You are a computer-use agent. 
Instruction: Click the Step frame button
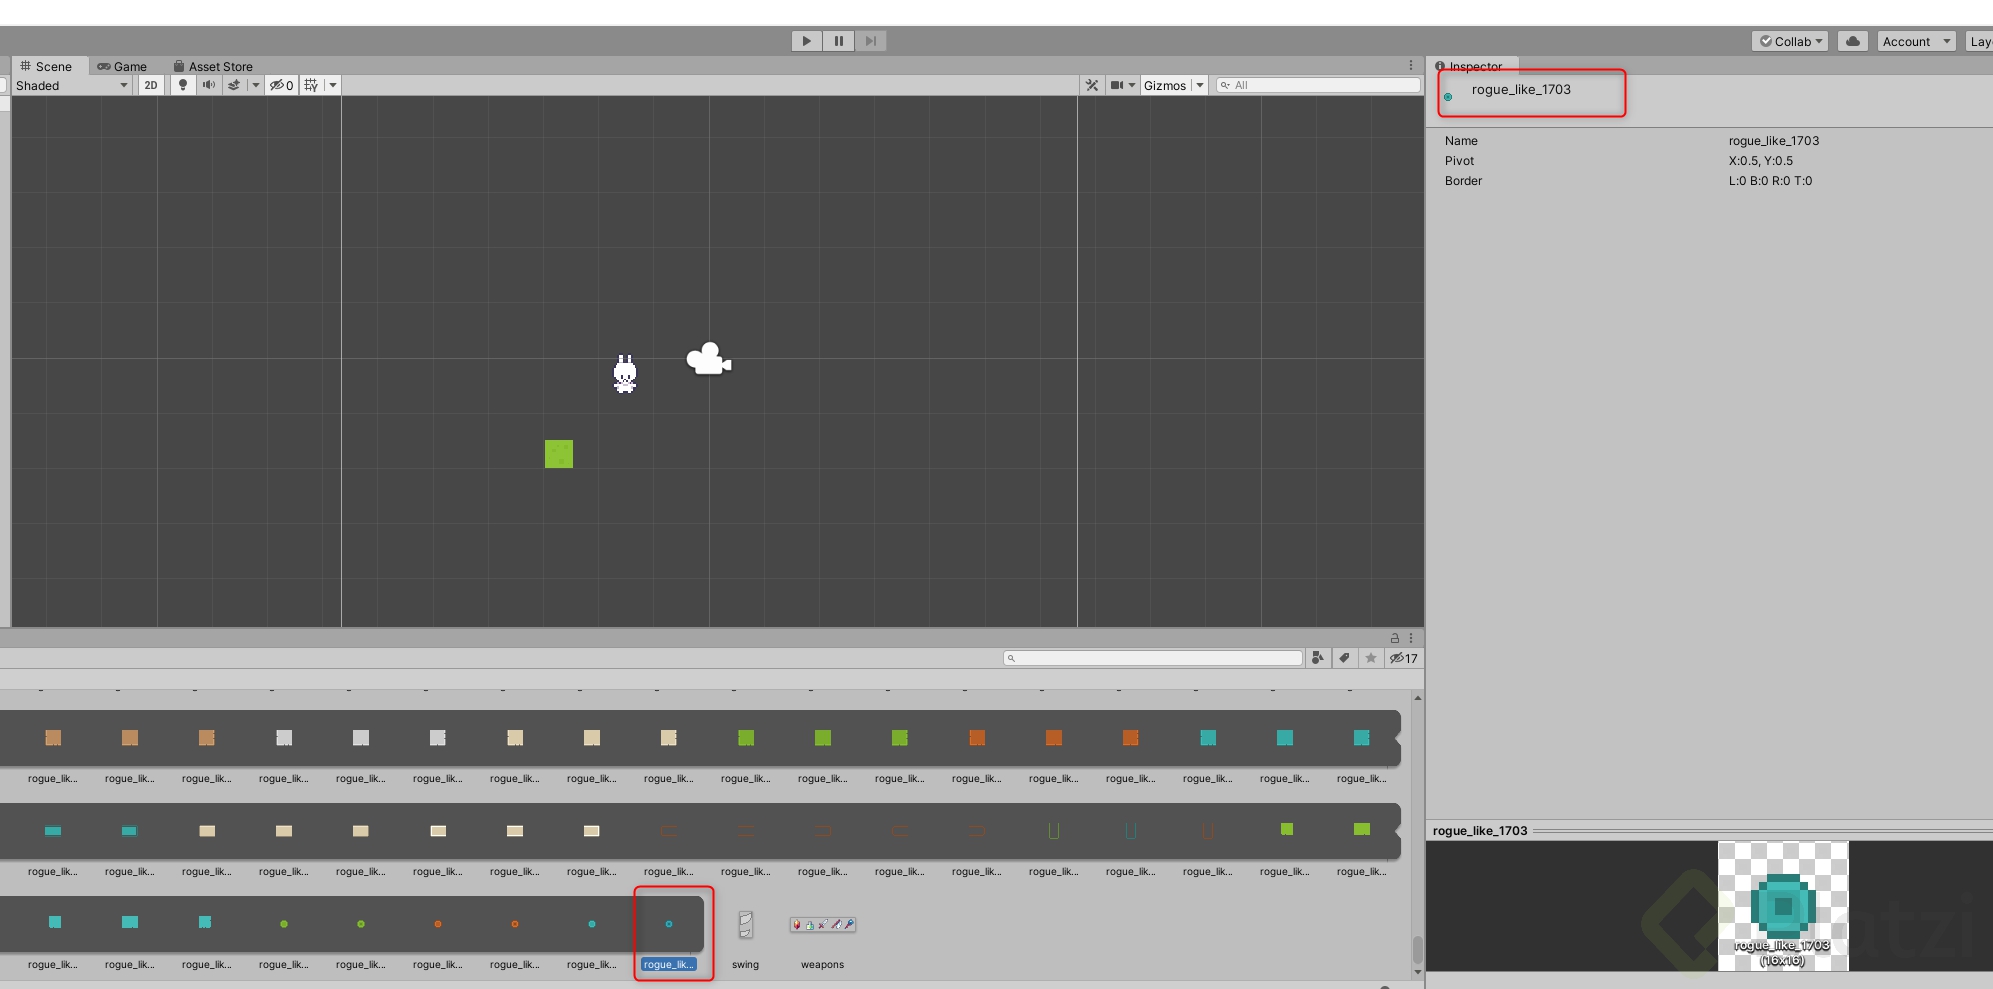point(871,41)
